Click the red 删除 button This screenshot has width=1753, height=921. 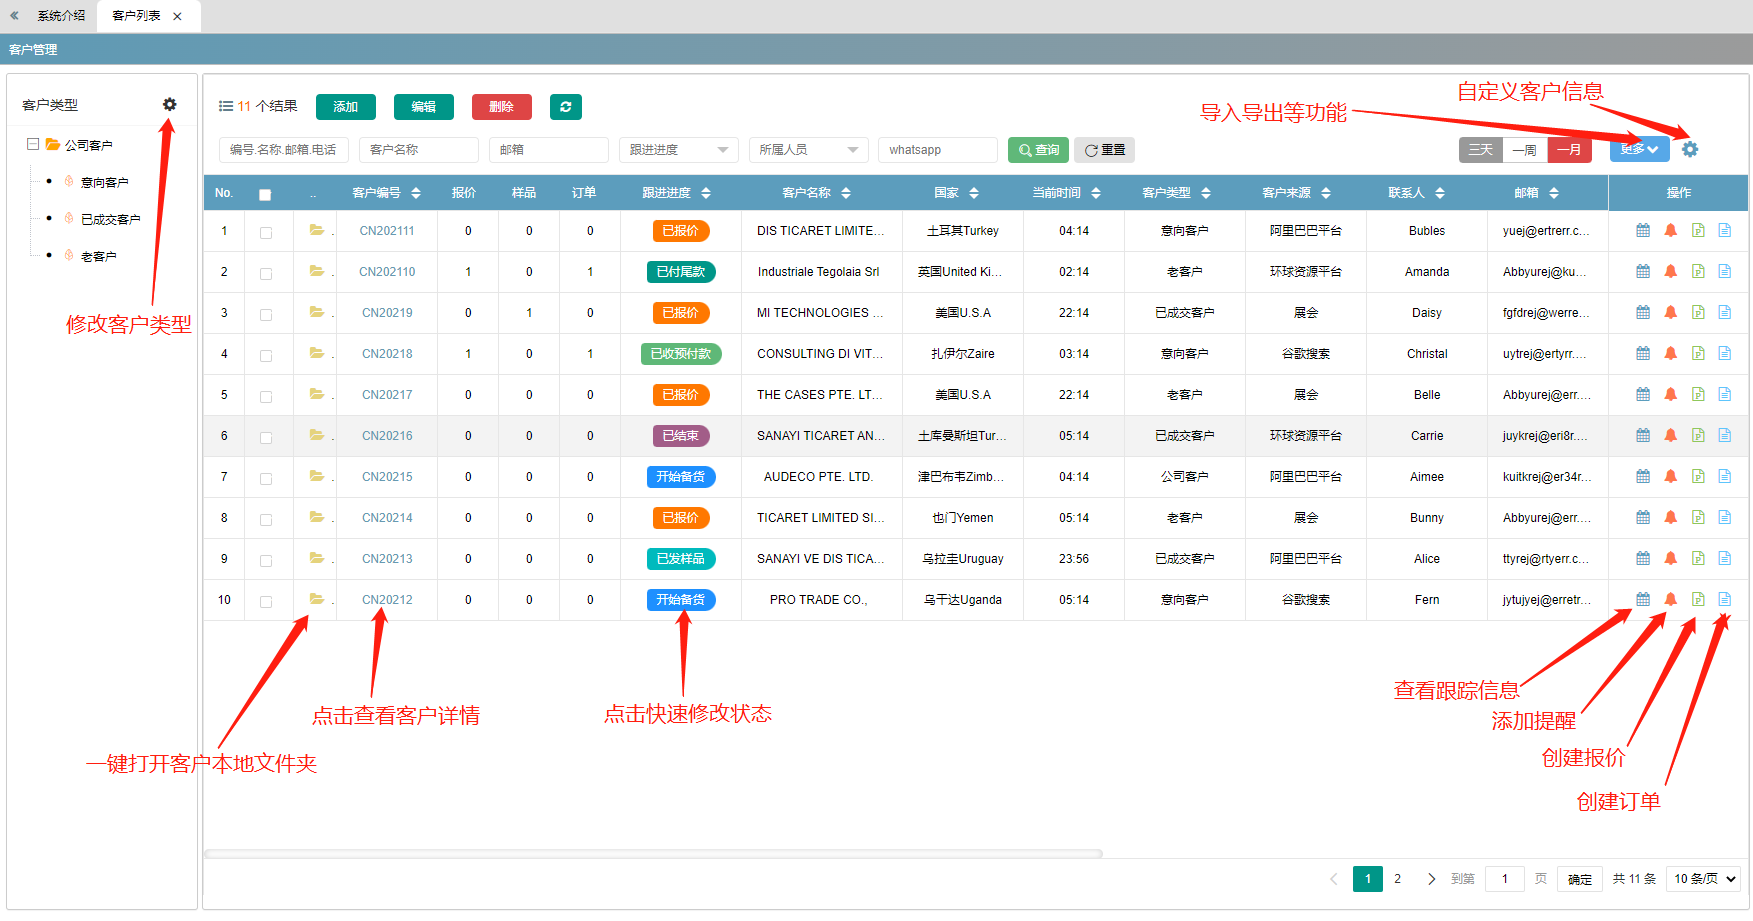(x=502, y=107)
